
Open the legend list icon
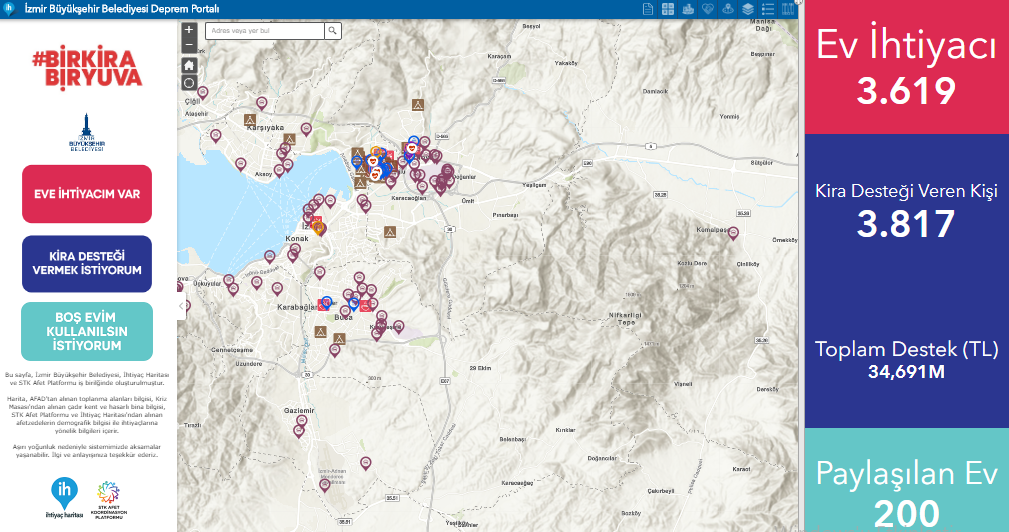point(767,9)
